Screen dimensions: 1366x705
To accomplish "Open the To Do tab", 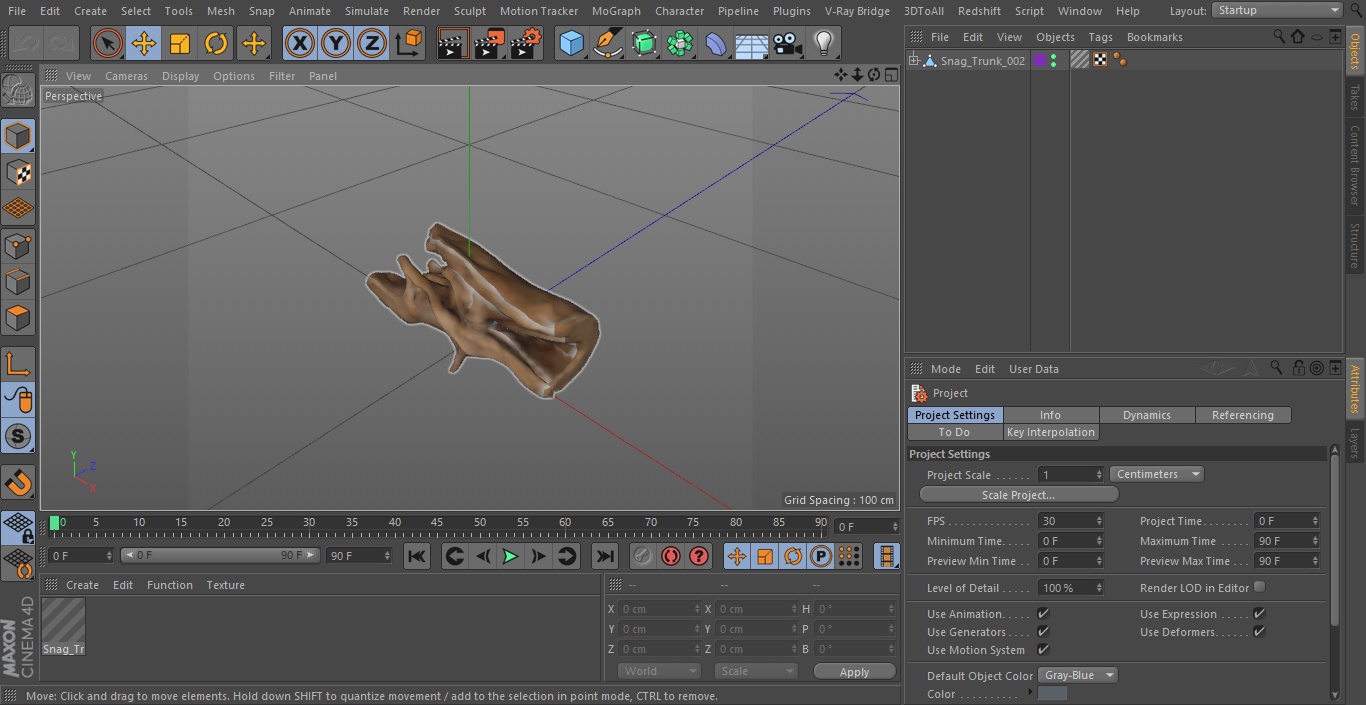I will point(955,432).
